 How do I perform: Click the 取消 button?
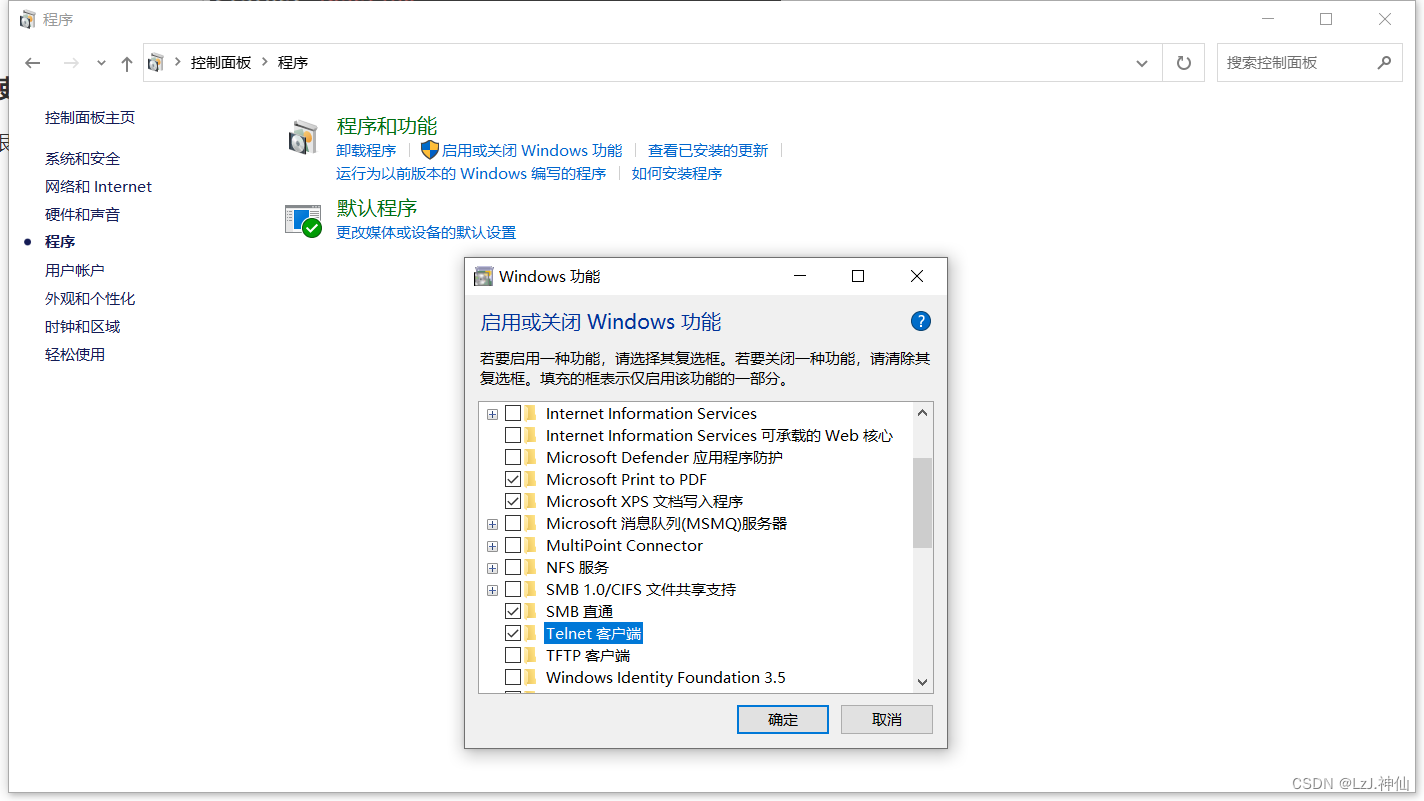pyautogui.click(x=887, y=719)
